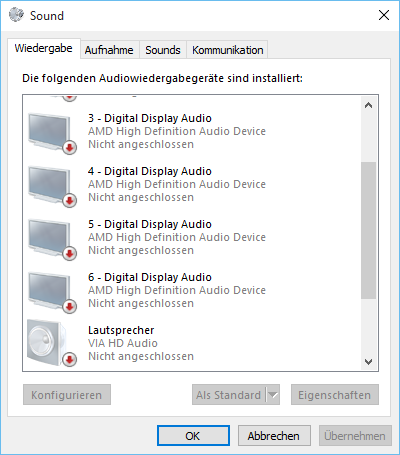
Task: Open the Sounds tab
Action: coord(163,50)
